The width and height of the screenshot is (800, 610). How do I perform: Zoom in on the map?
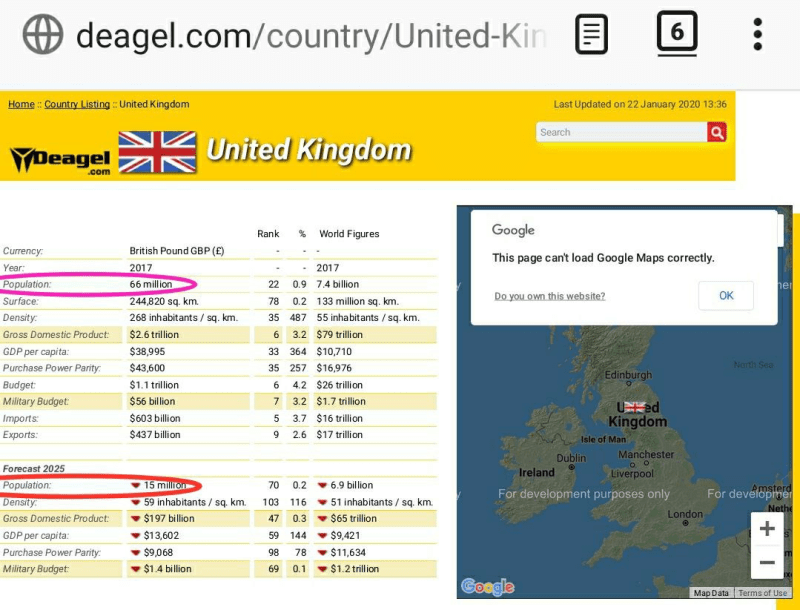[x=767, y=529]
